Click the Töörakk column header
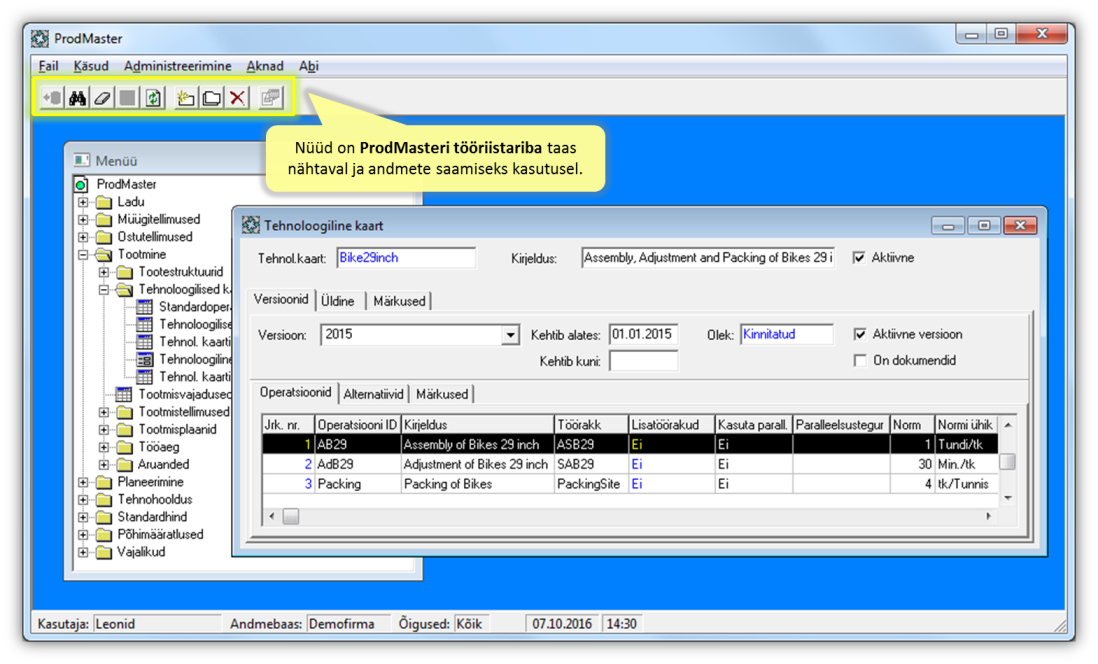 point(591,424)
